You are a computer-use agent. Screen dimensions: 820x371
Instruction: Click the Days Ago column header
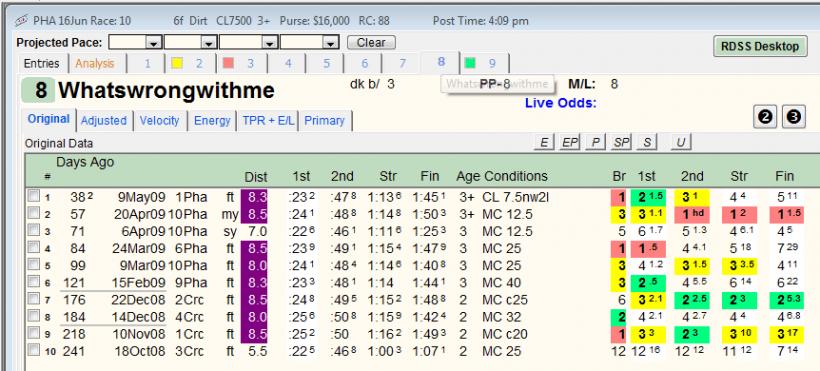[x=85, y=163]
